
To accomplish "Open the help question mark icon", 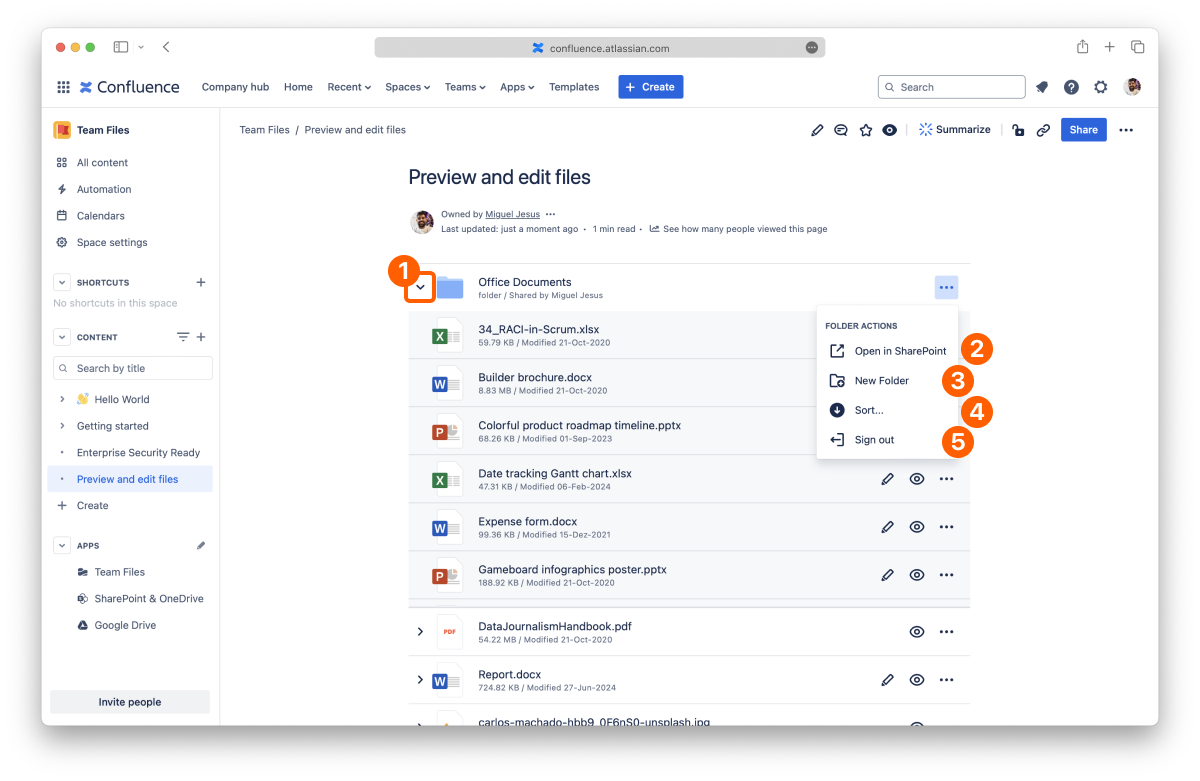I will pos(1071,87).
